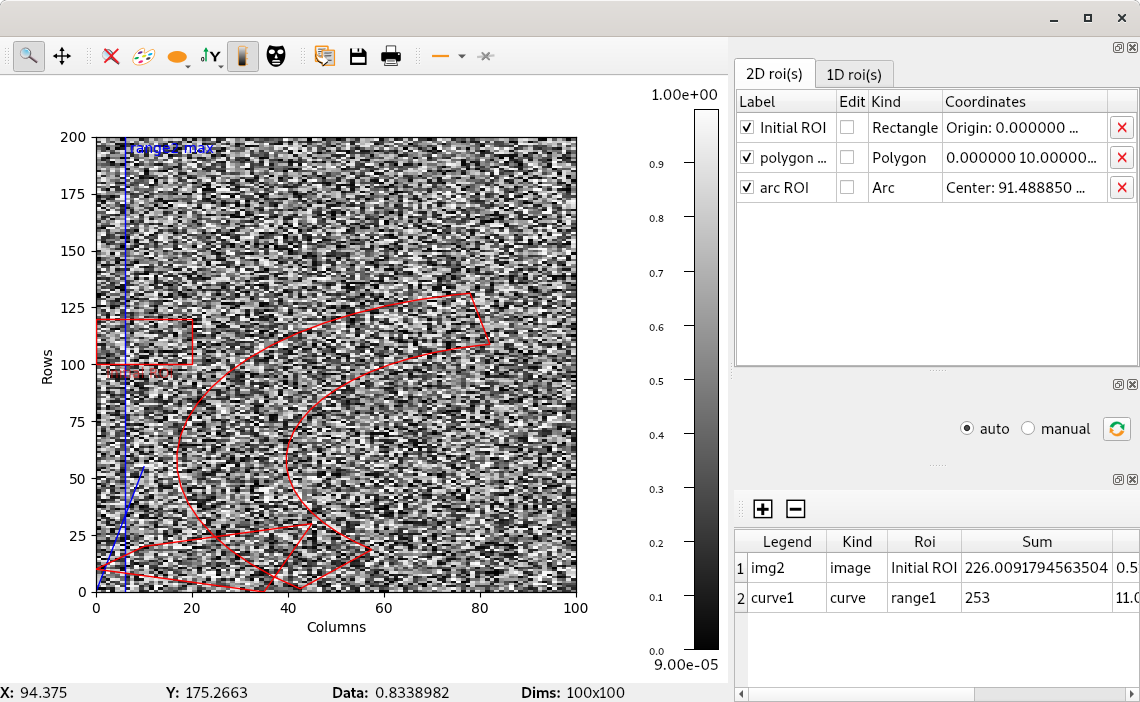Image resolution: width=1140 pixels, height=702 pixels.
Task: Switch to the 1D roi(s) tab
Action: coord(854,74)
